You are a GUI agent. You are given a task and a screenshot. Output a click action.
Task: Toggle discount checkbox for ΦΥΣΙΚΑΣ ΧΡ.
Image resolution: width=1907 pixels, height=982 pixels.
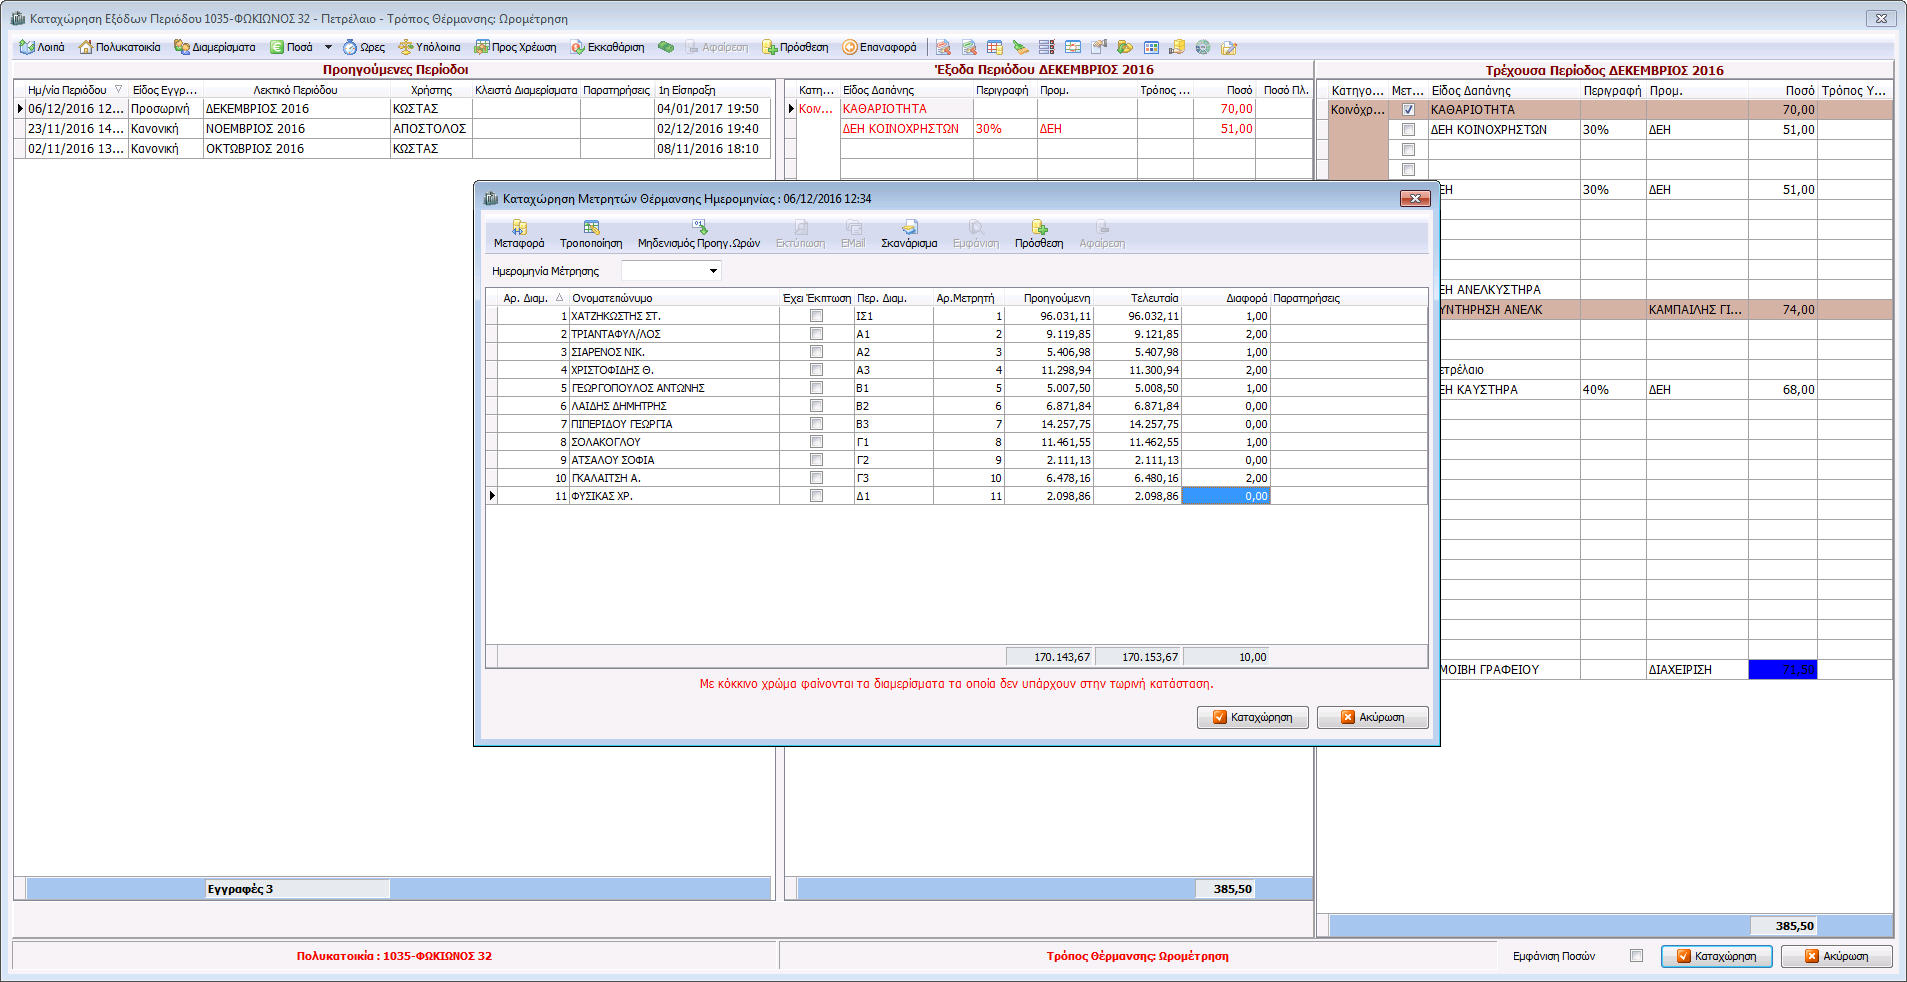[816, 496]
